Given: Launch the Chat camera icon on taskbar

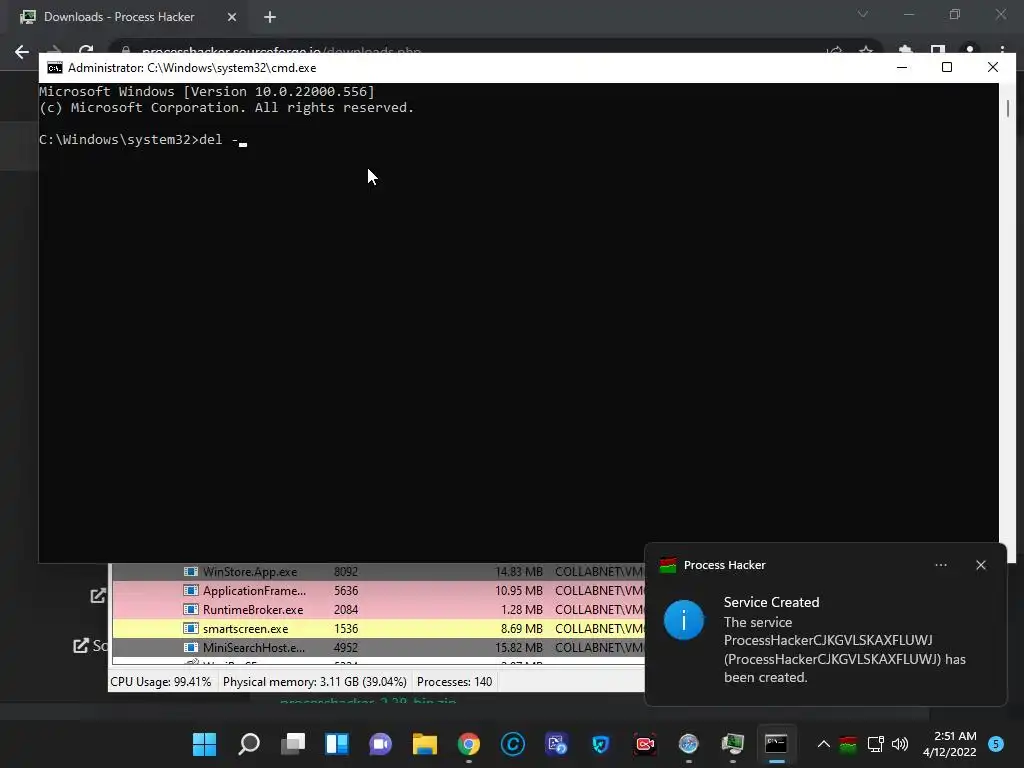Looking at the screenshot, I should tap(381, 744).
